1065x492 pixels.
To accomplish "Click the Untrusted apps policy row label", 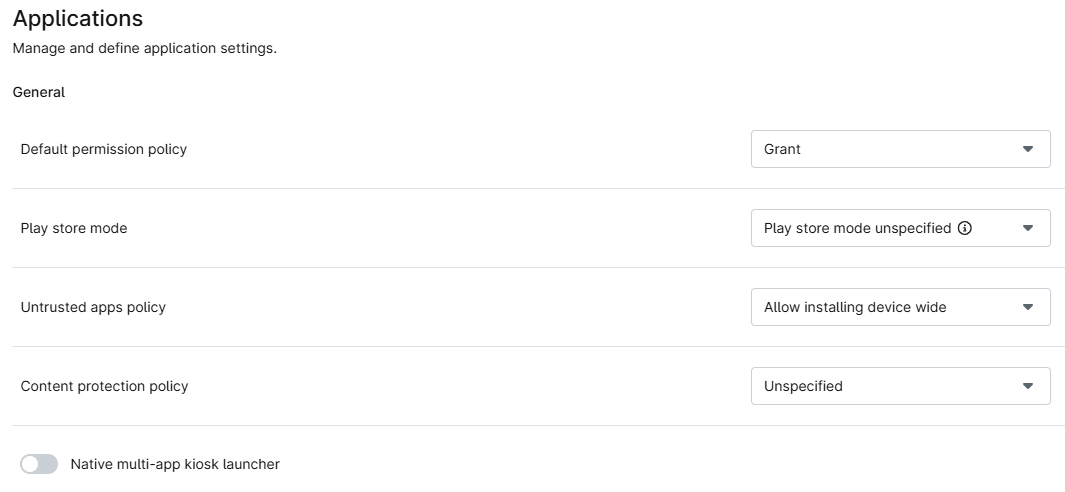I will (93, 307).
